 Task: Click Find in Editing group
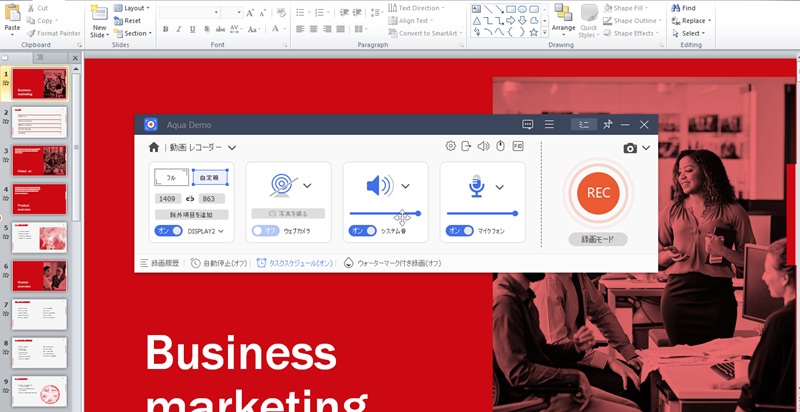coord(683,8)
